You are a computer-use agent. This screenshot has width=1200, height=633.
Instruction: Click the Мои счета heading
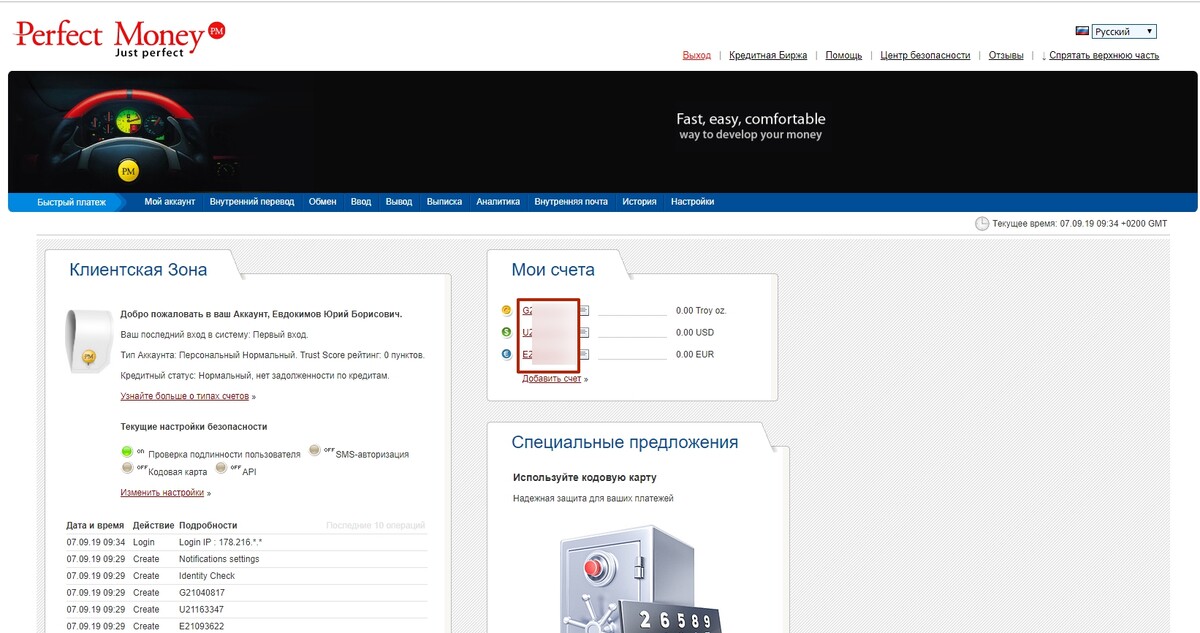click(x=553, y=270)
